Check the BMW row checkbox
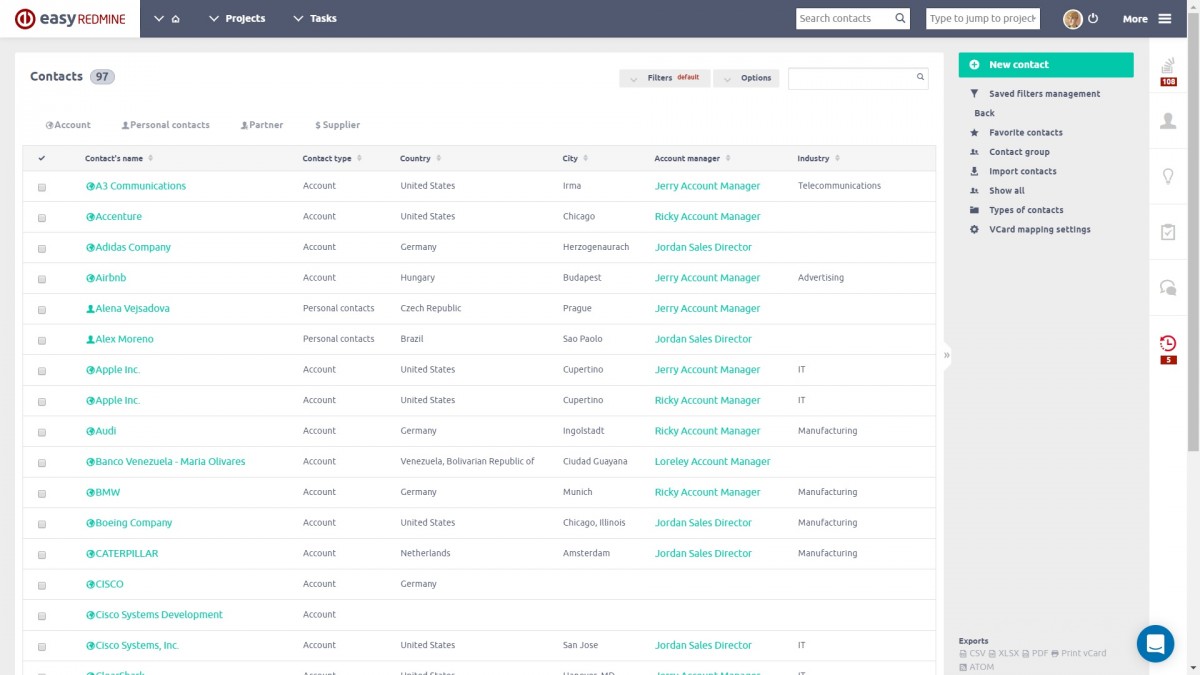Image resolution: width=1200 pixels, height=675 pixels. click(x=42, y=493)
